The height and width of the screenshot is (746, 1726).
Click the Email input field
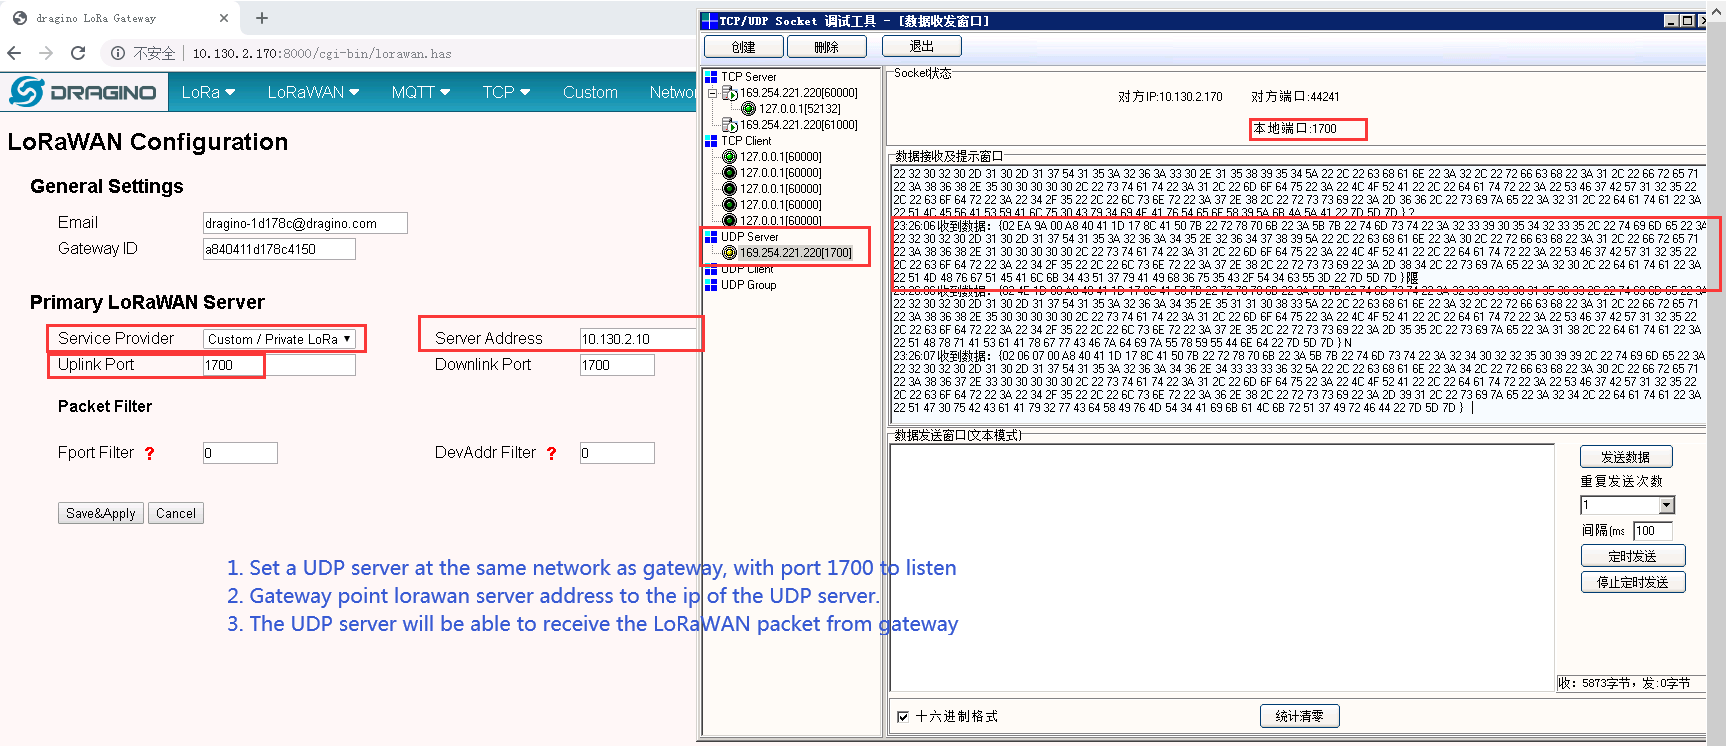tap(305, 223)
